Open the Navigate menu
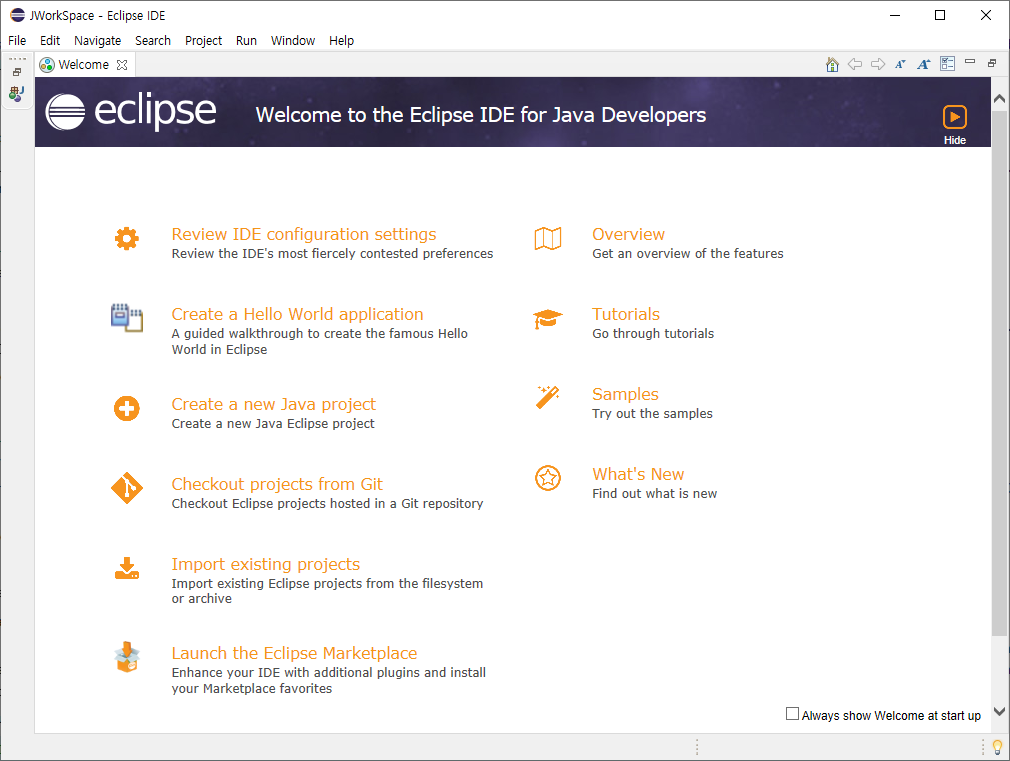 97,41
